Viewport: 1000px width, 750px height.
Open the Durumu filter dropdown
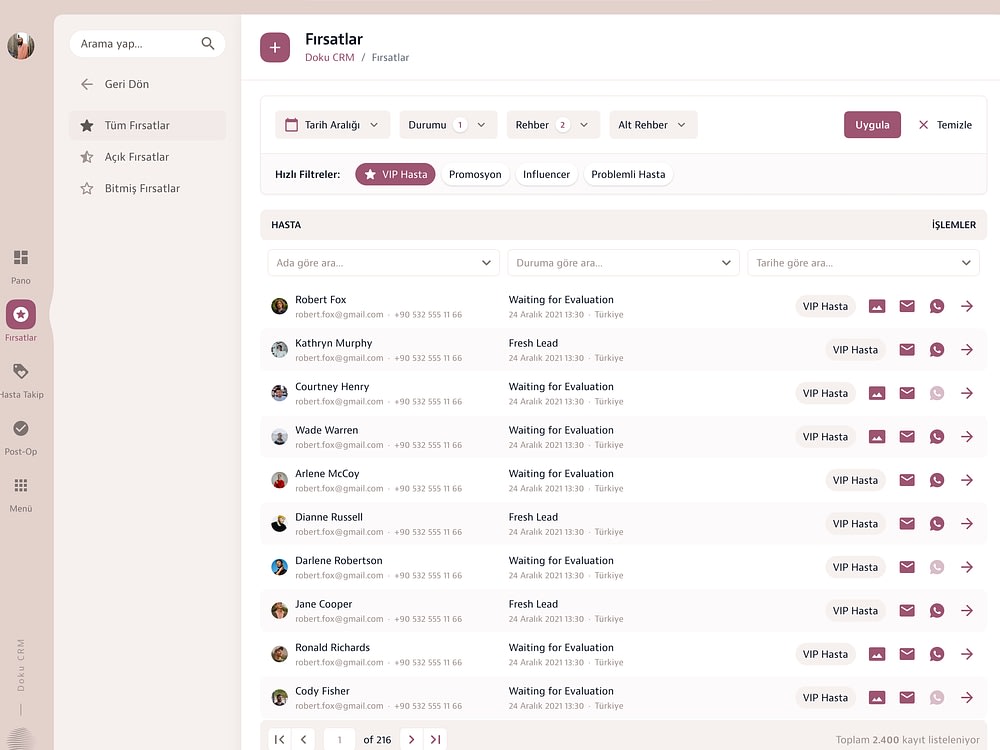click(x=448, y=124)
